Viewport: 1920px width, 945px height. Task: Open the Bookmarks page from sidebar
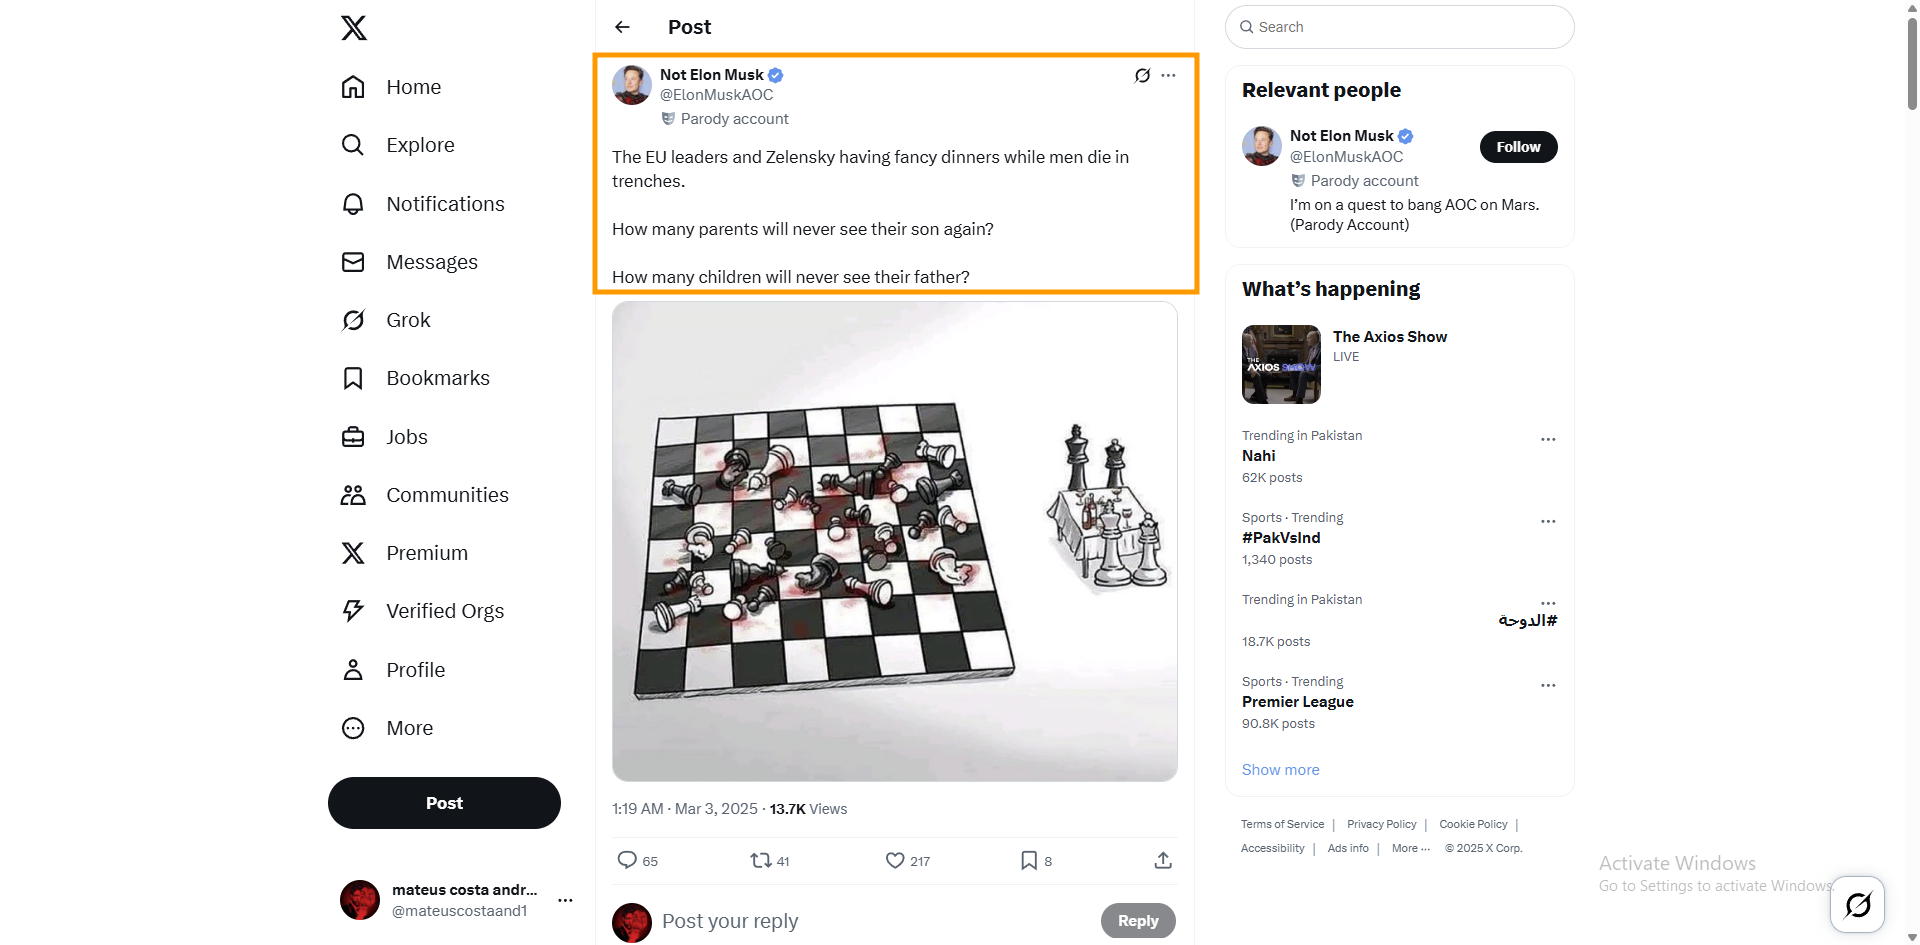click(x=437, y=378)
